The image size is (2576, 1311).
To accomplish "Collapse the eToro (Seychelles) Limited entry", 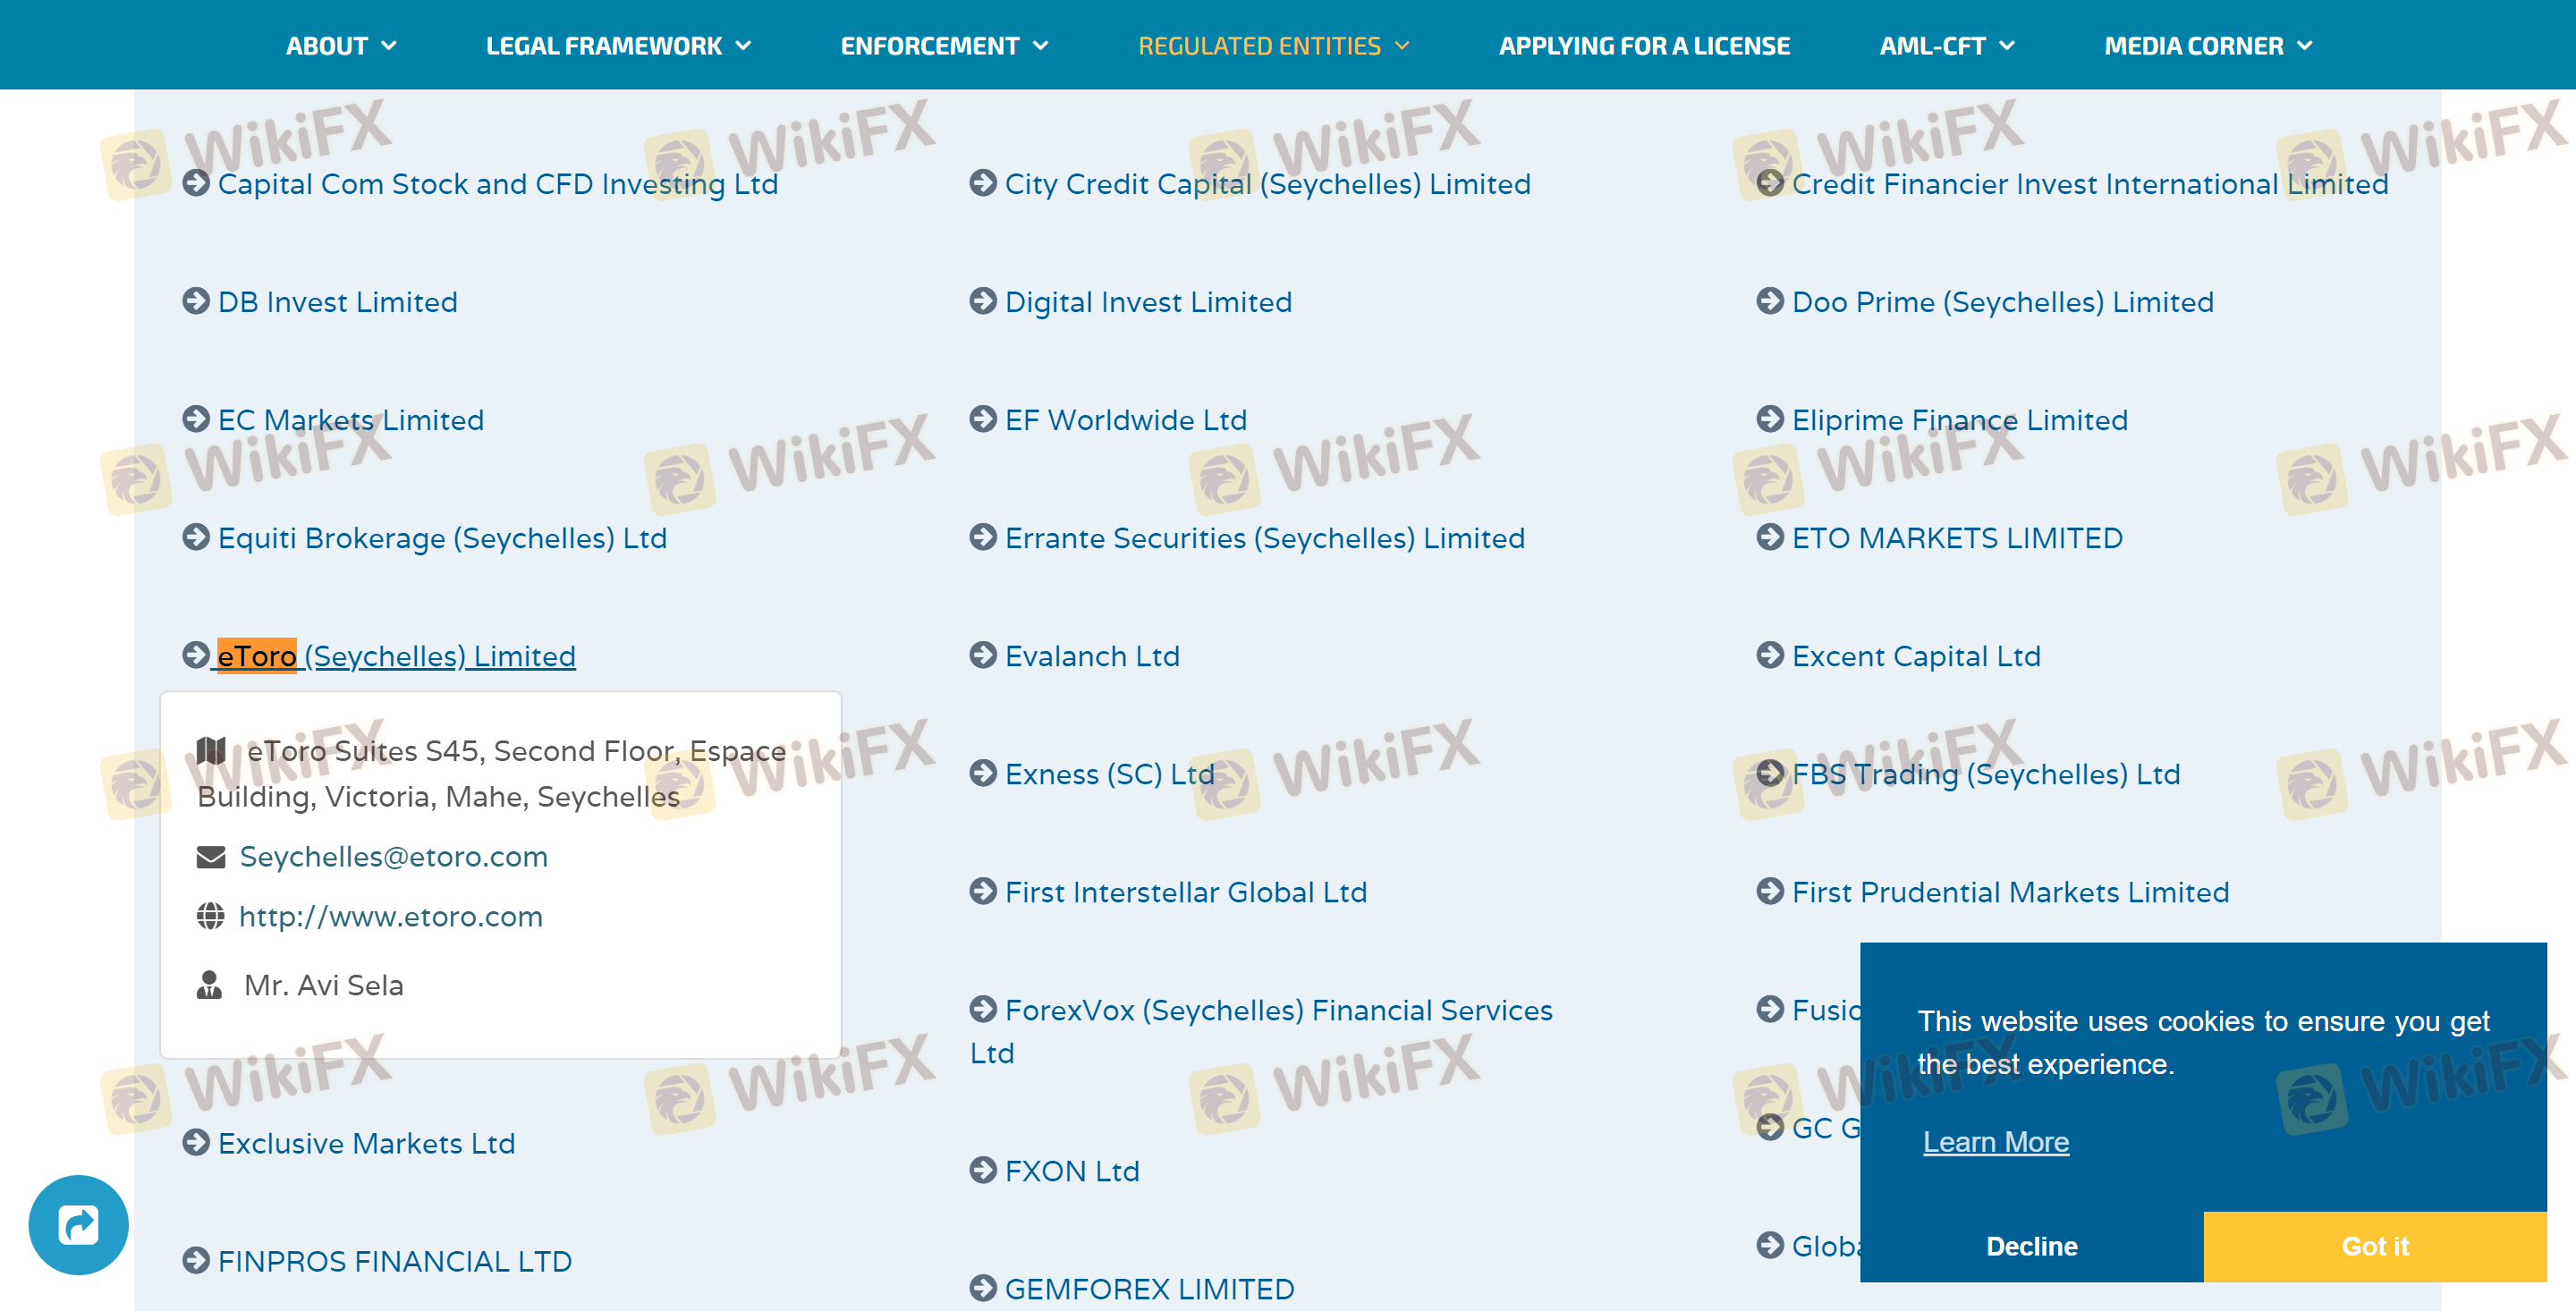I will tap(396, 656).
